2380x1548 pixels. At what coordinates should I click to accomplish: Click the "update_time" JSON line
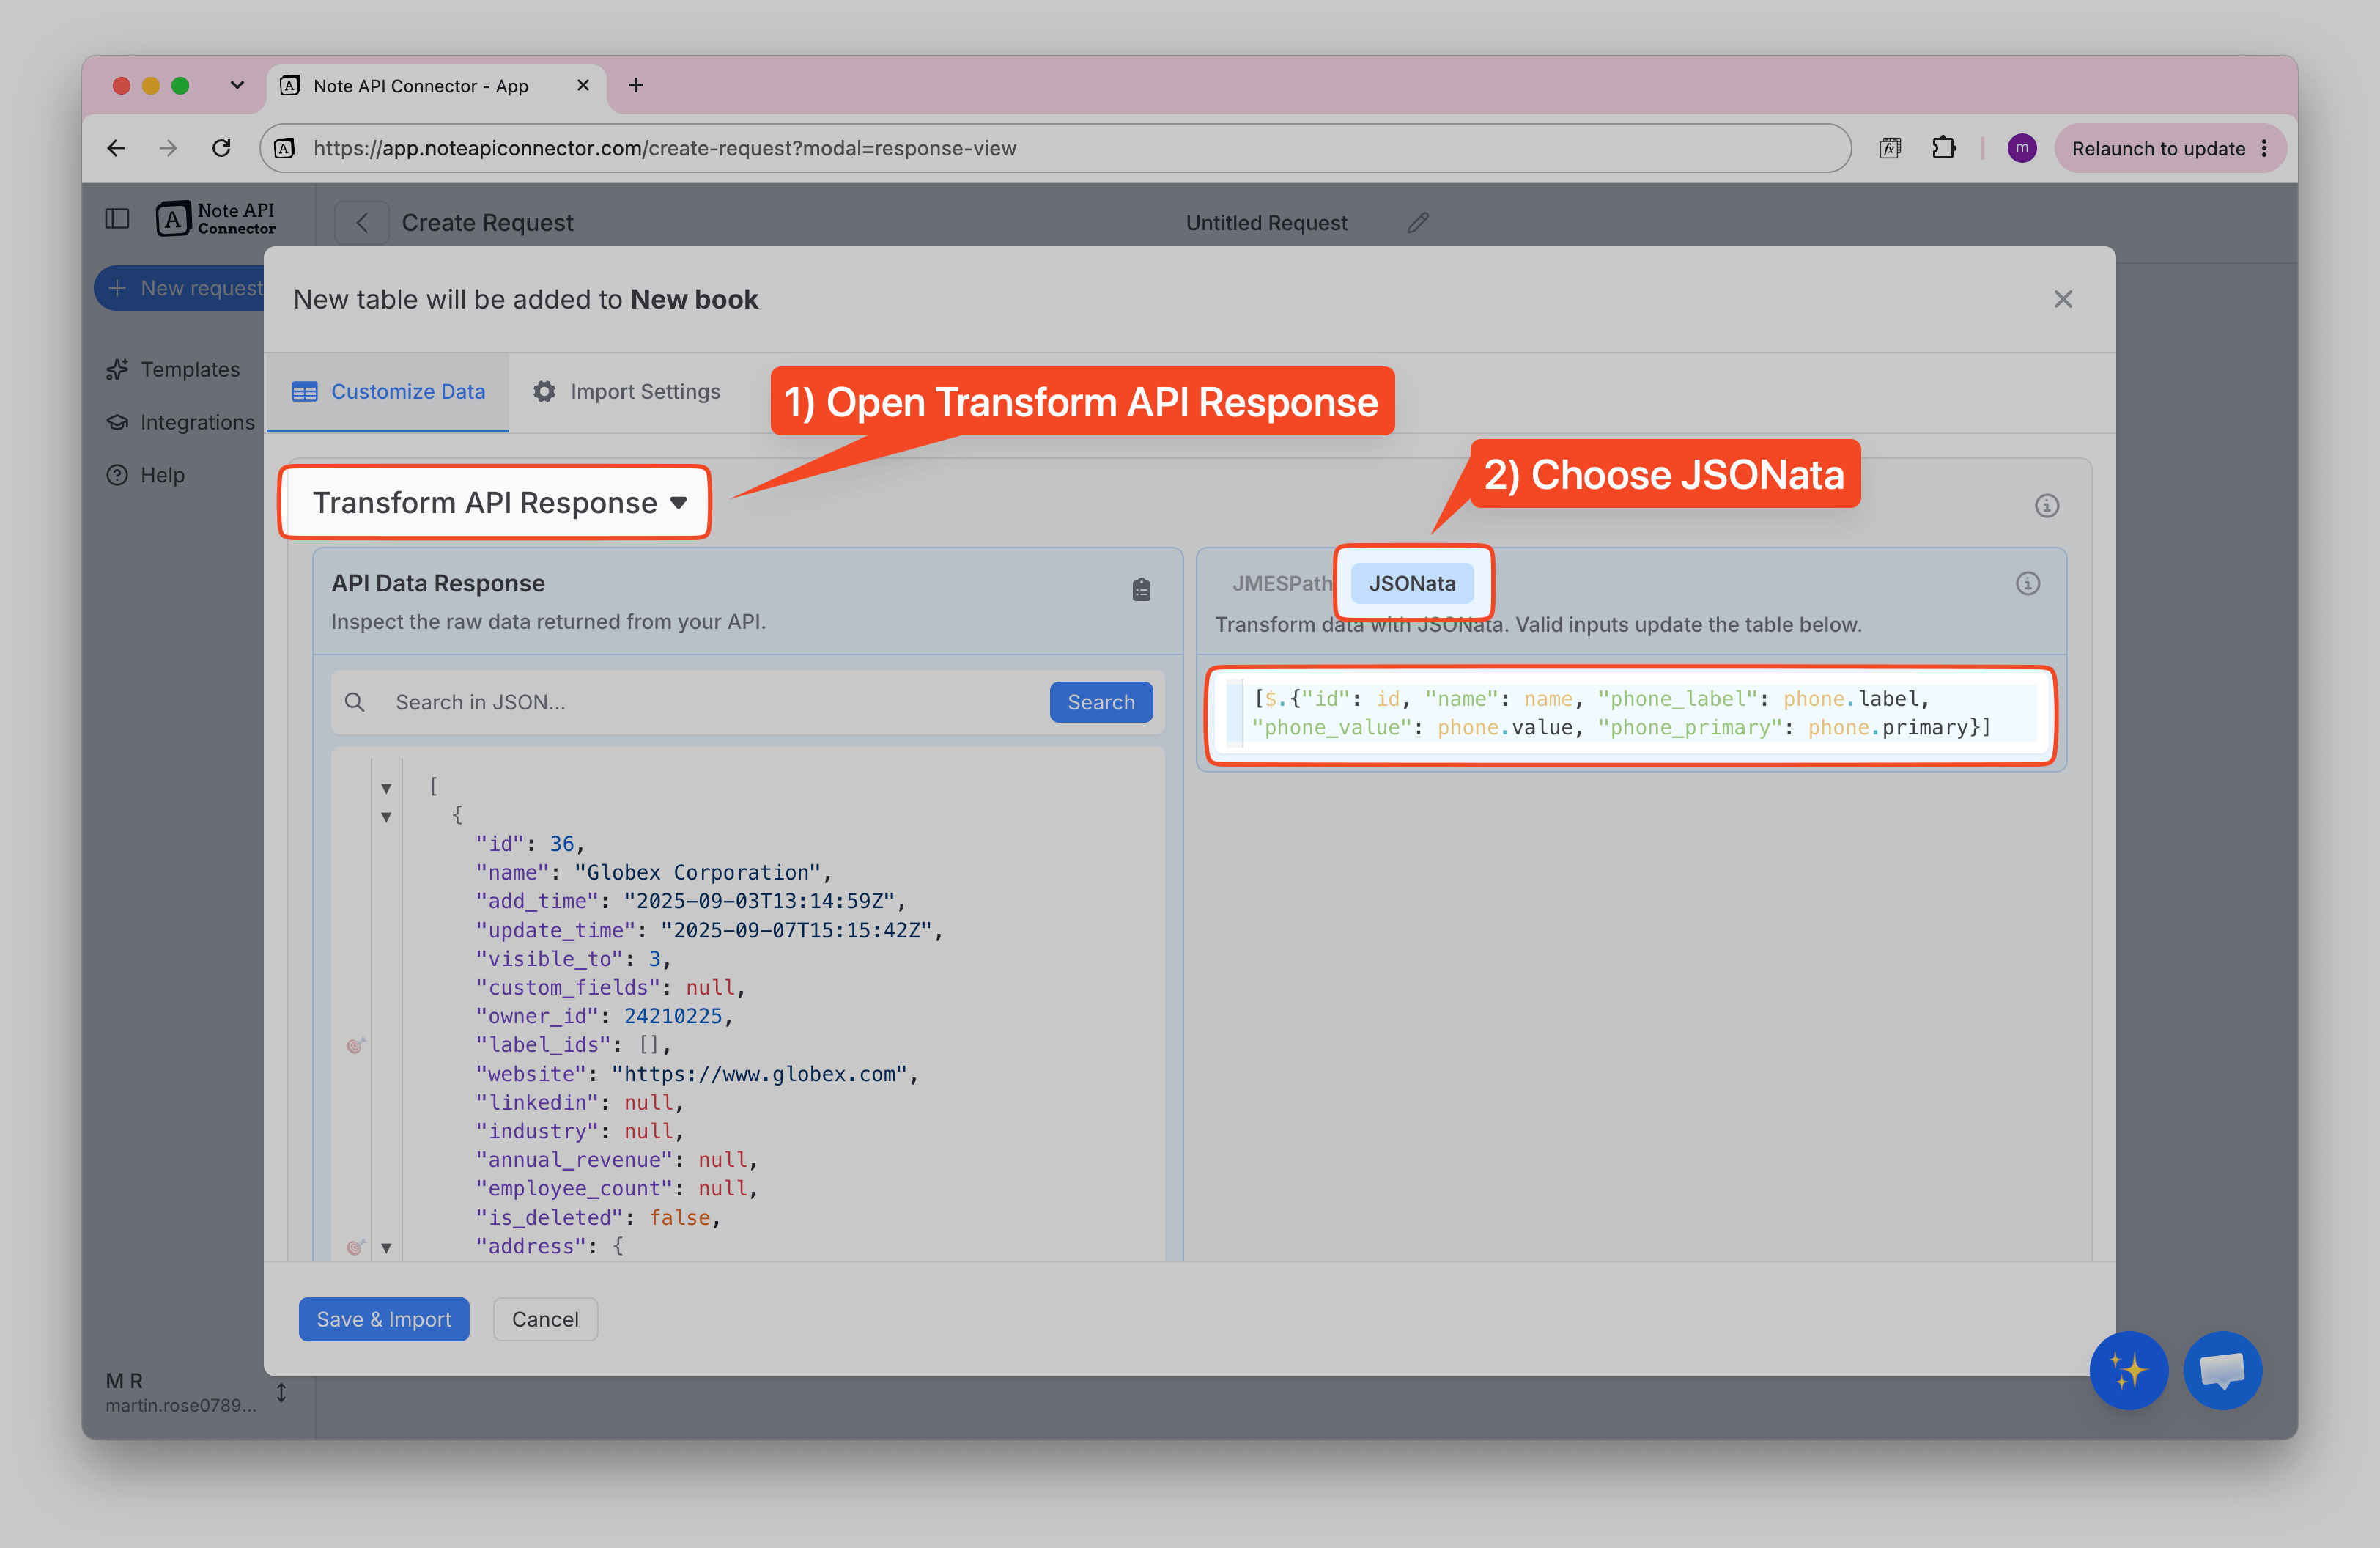pyautogui.click(x=709, y=930)
